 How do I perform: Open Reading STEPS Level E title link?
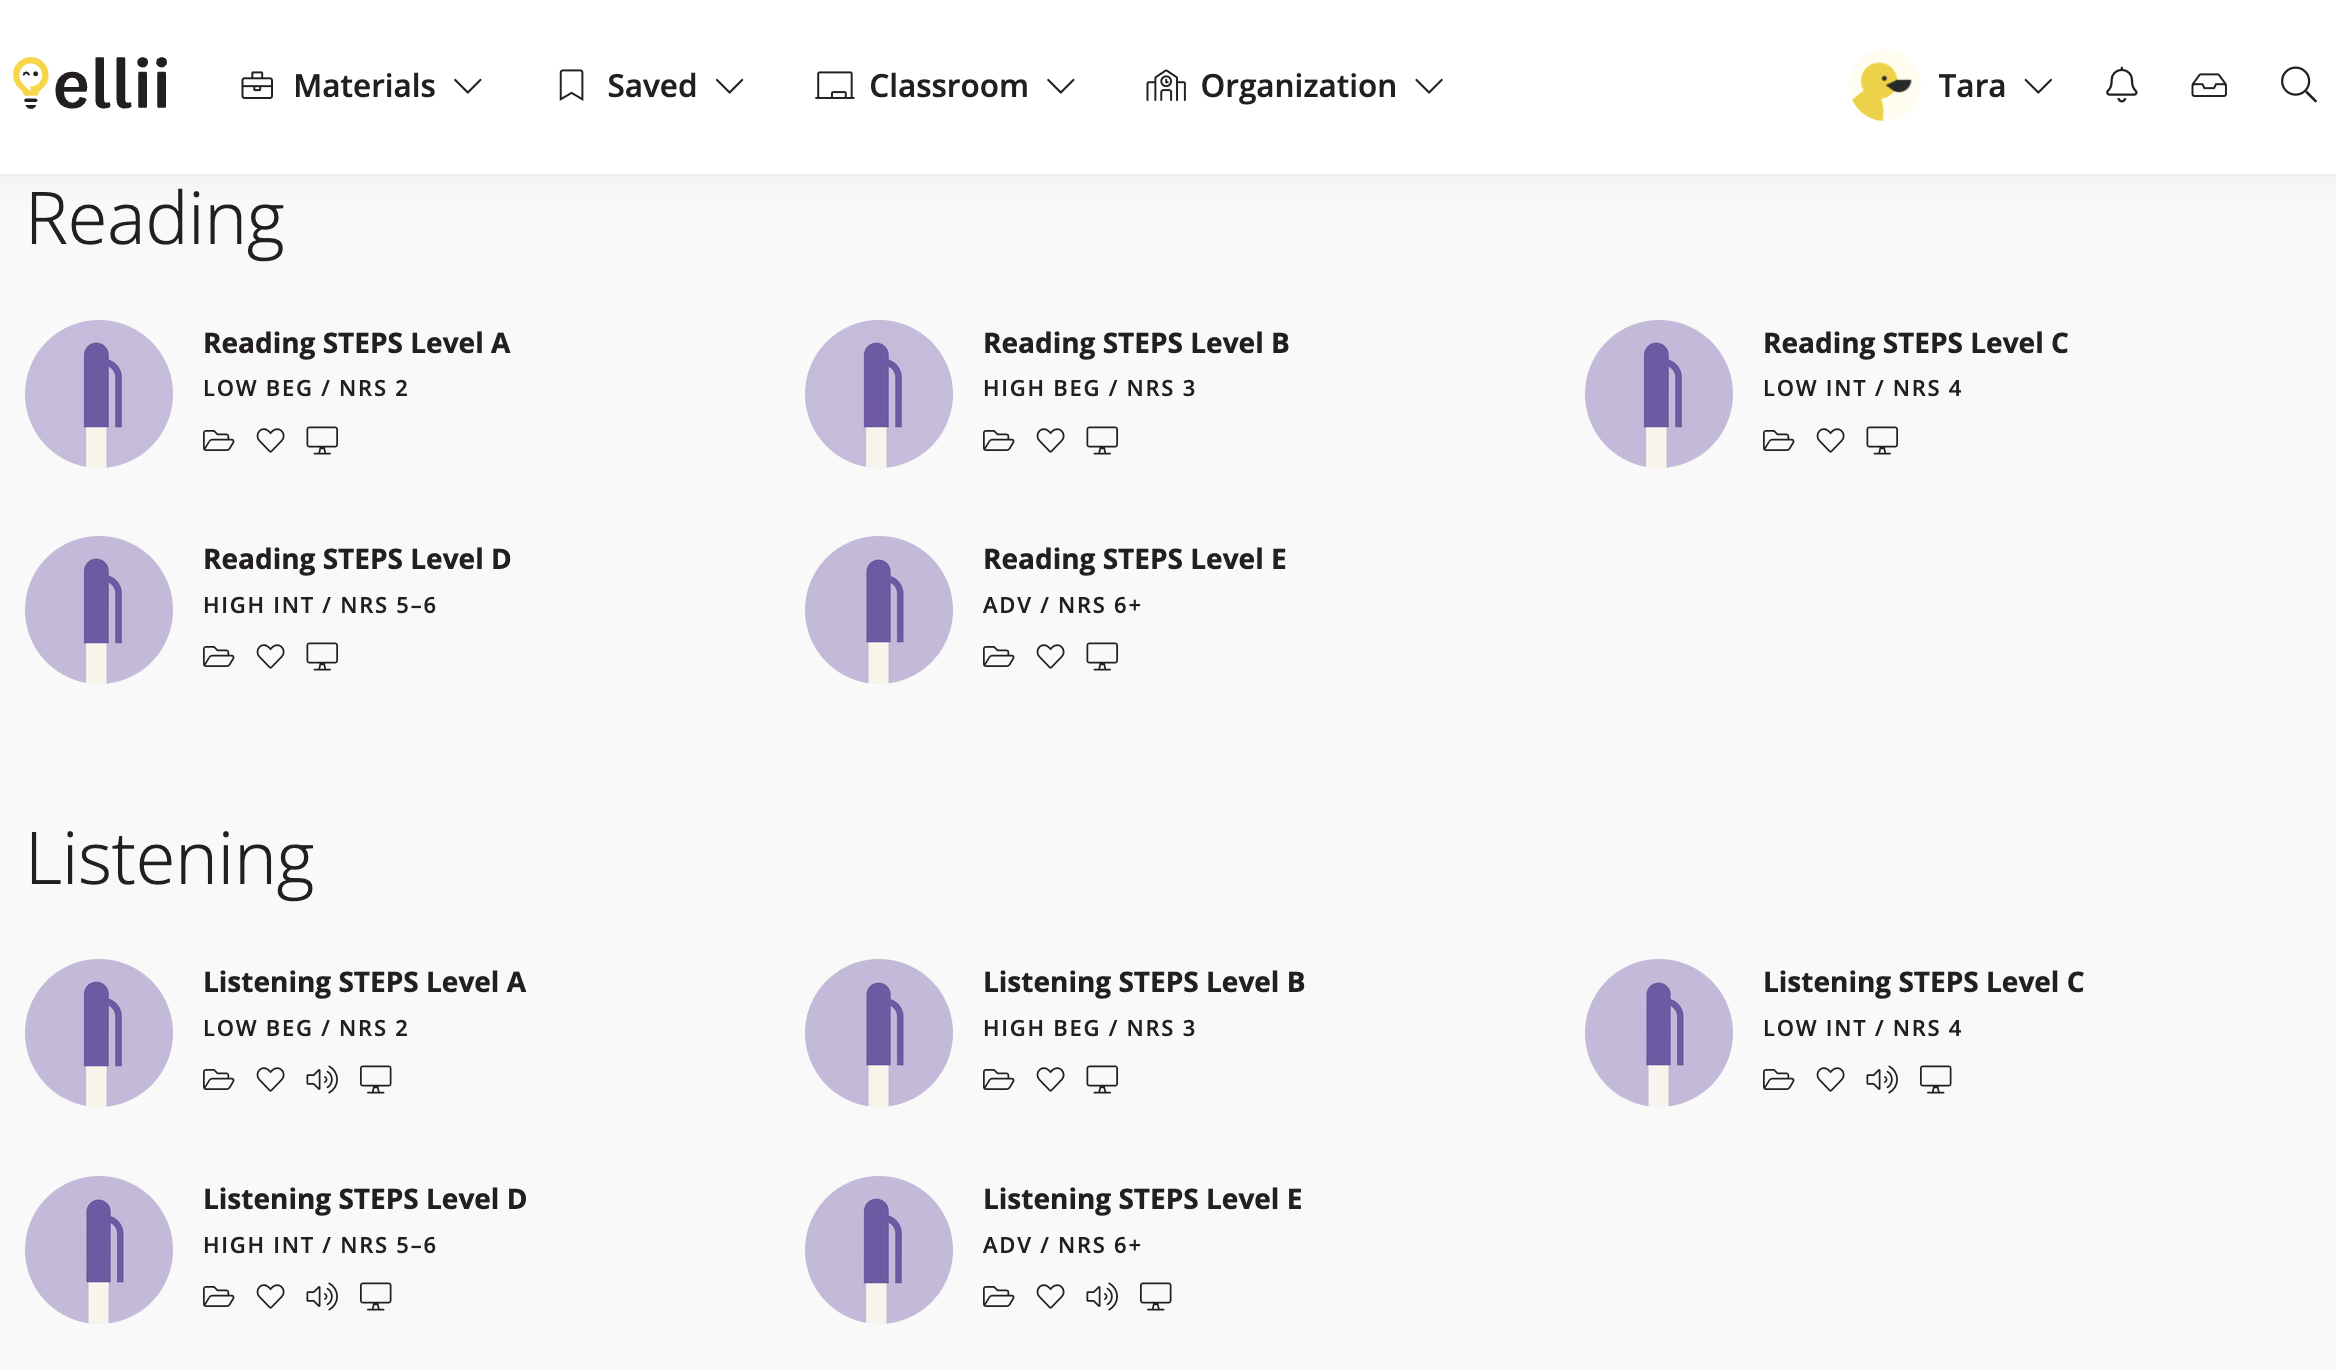coord(1134,559)
